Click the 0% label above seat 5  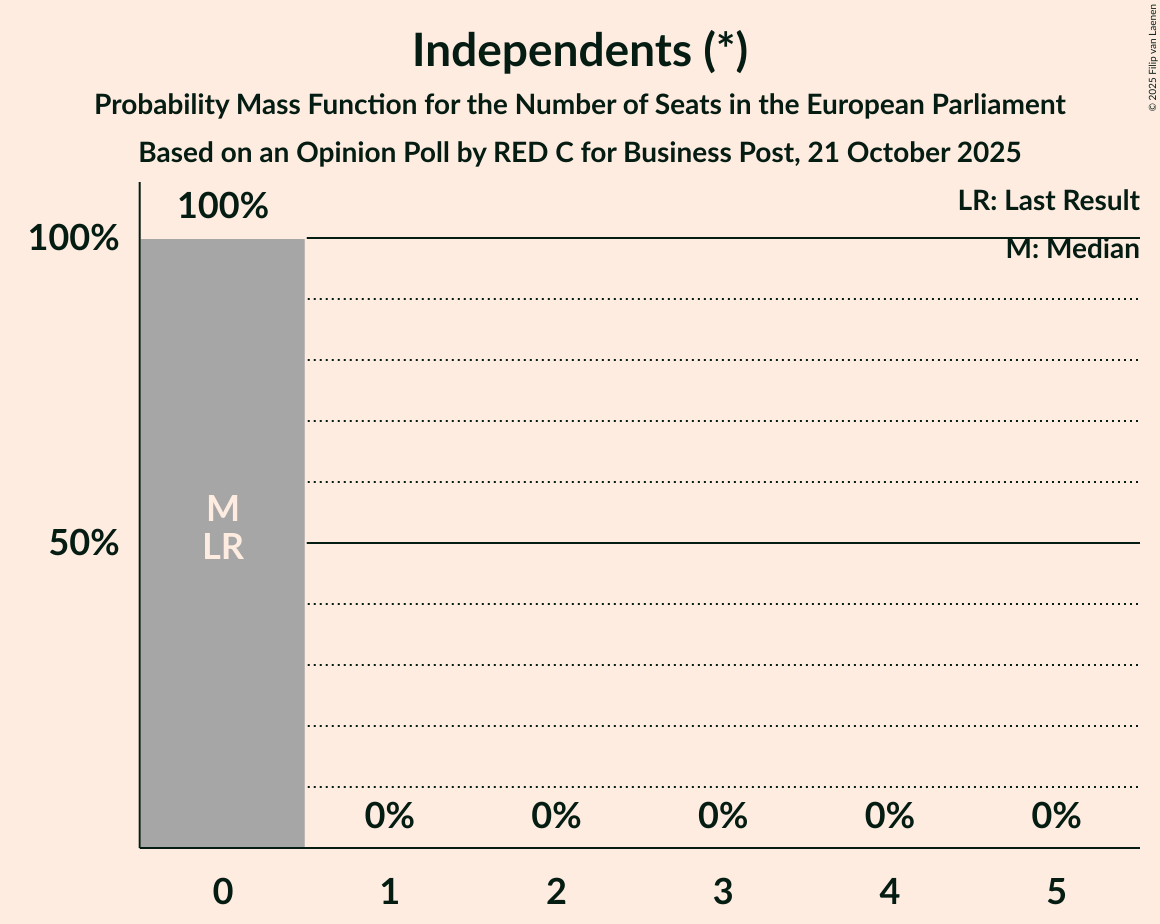click(x=1057, y=816)
